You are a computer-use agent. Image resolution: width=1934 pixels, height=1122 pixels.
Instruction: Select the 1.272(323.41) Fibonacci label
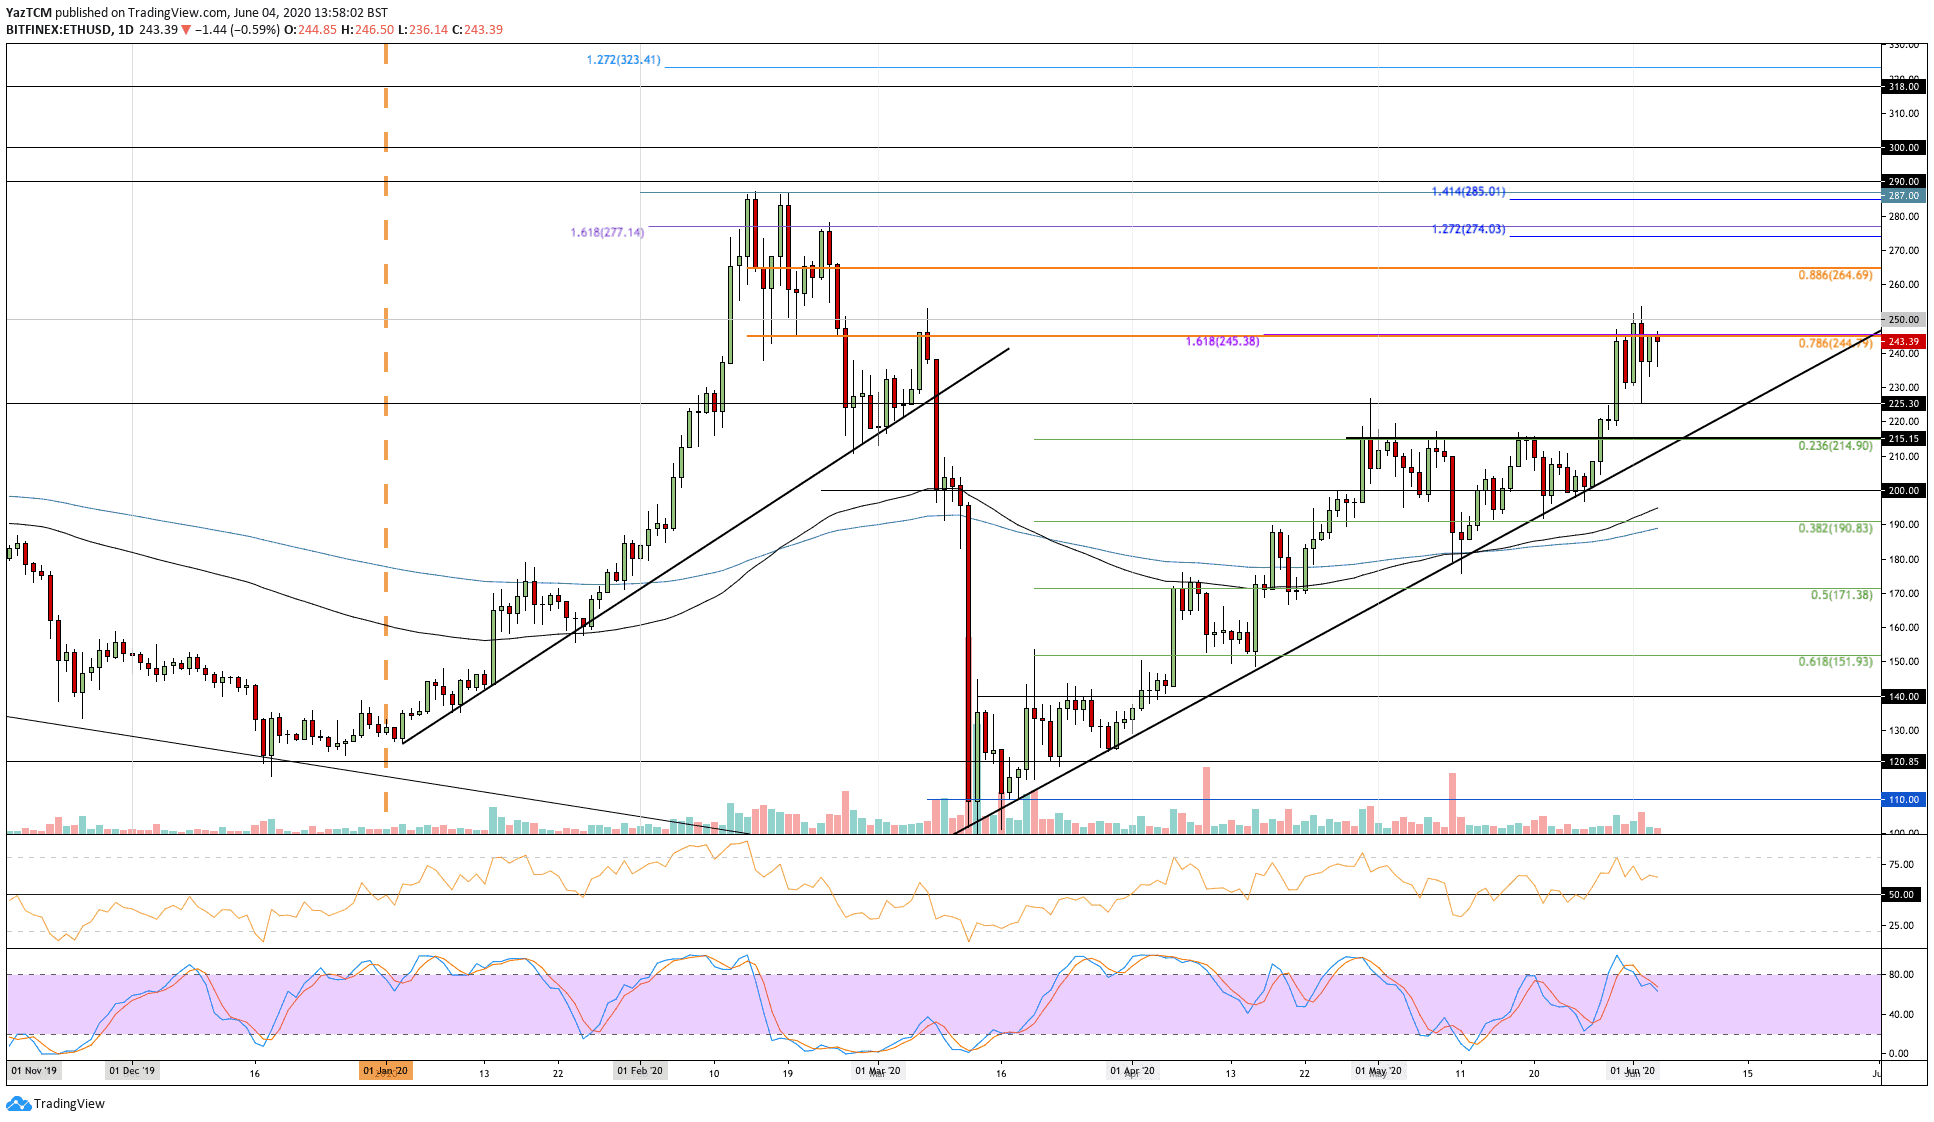[x=623, y=60]
